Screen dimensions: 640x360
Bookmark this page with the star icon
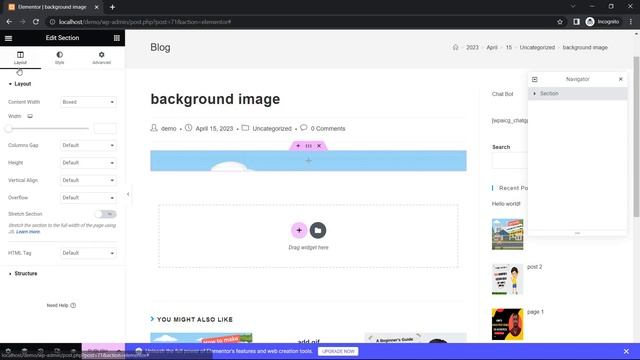560,22
